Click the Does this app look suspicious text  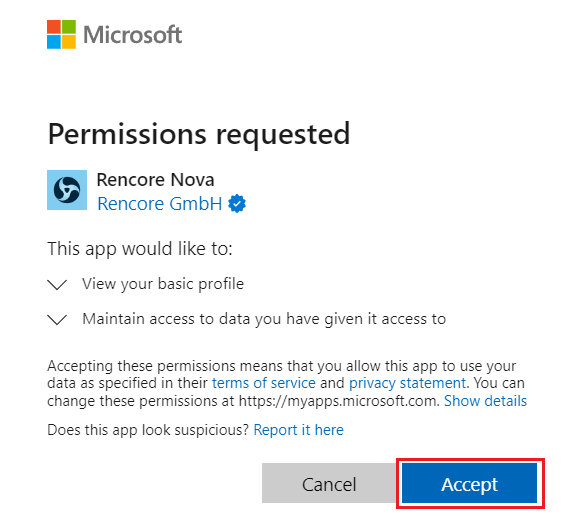(x=148, y=430)
